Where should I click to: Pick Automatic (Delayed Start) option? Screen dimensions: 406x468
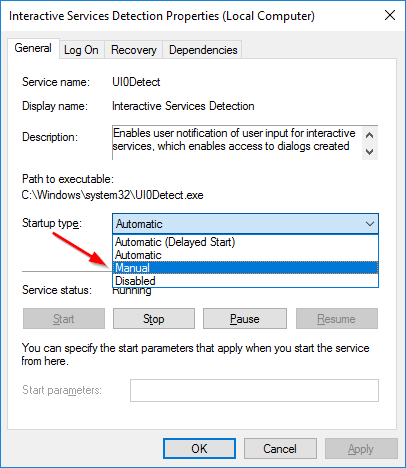point(245,242)
